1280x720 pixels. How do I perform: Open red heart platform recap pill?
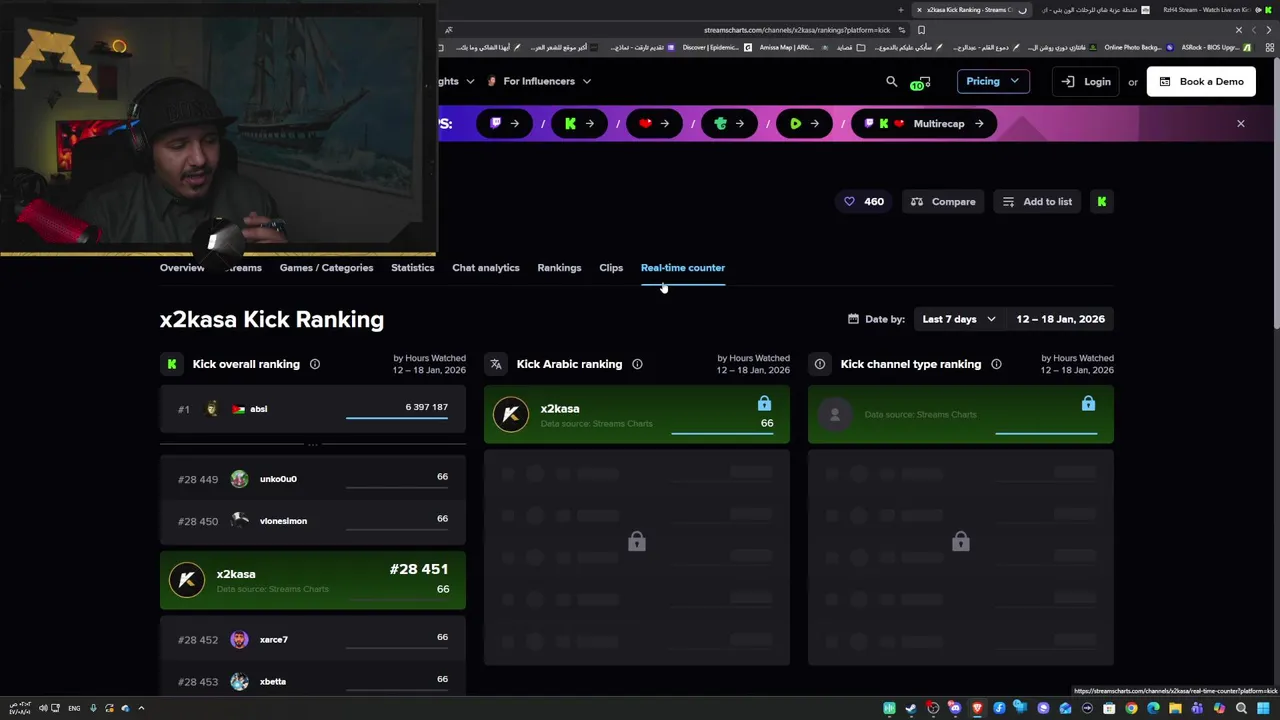(655, 124)
